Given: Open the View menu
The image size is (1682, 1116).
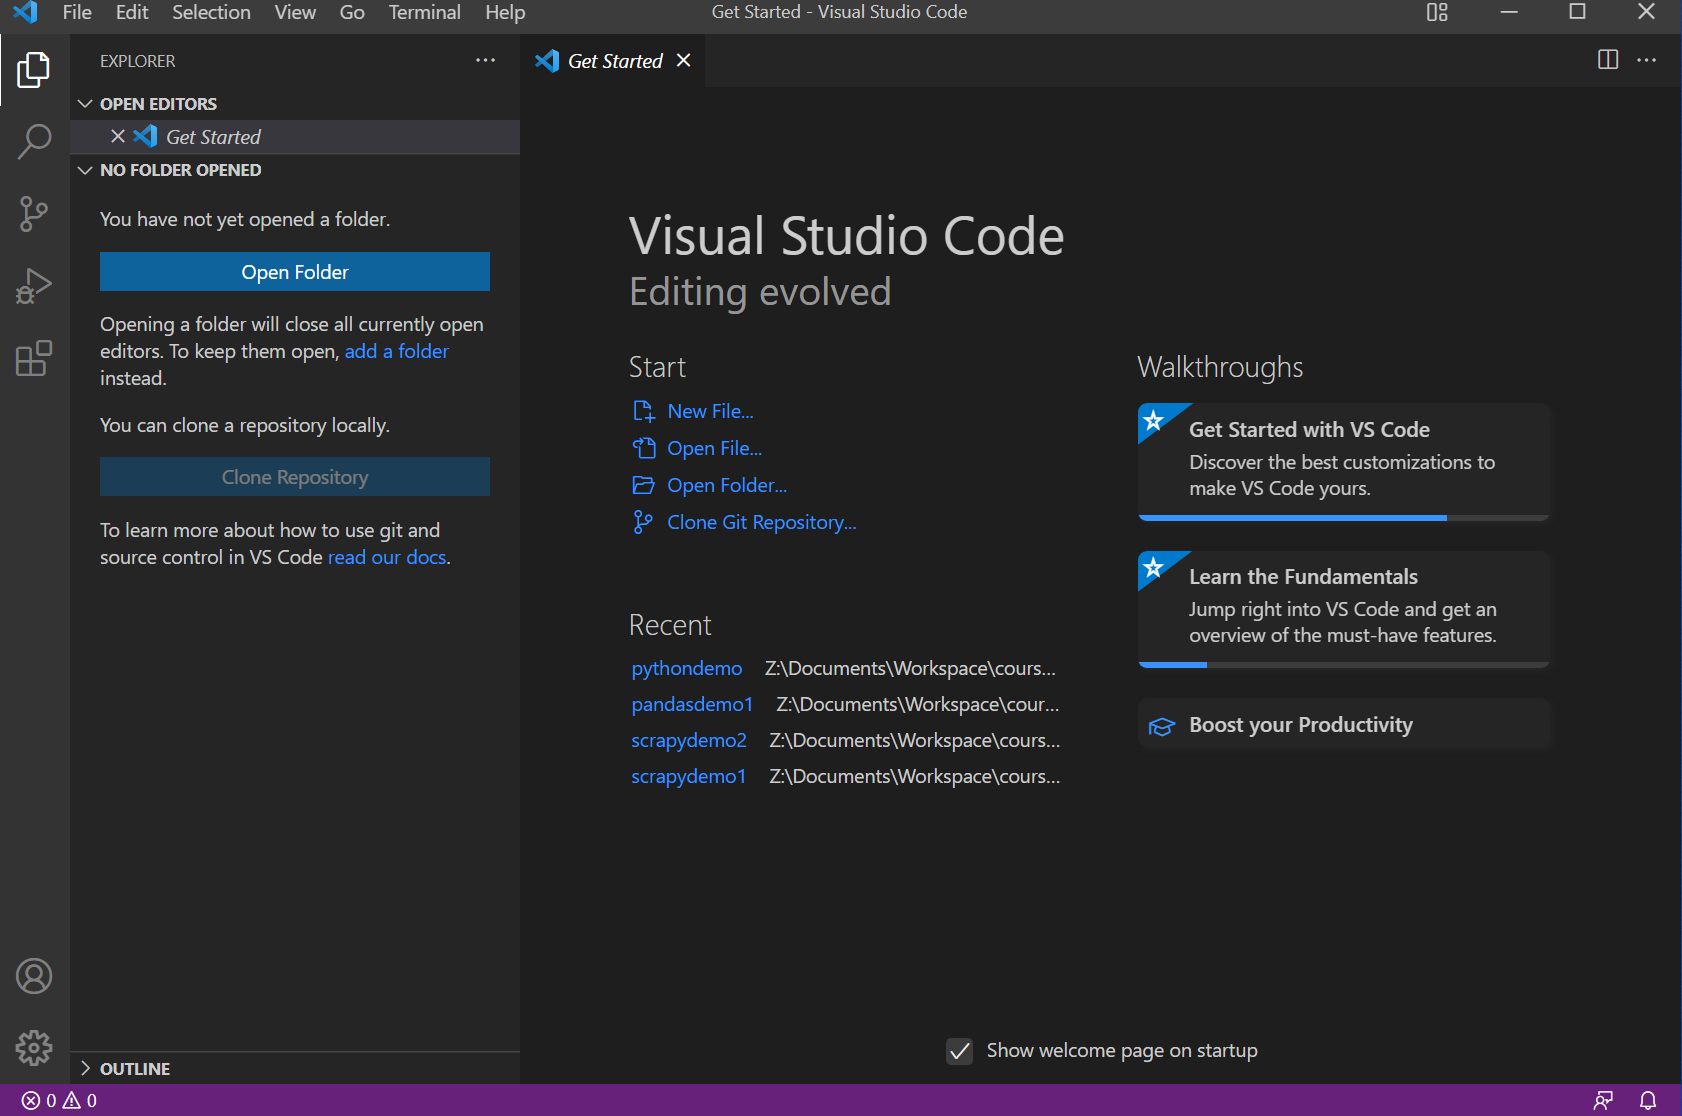Looking at the screenshot, I should coord(295,12).
